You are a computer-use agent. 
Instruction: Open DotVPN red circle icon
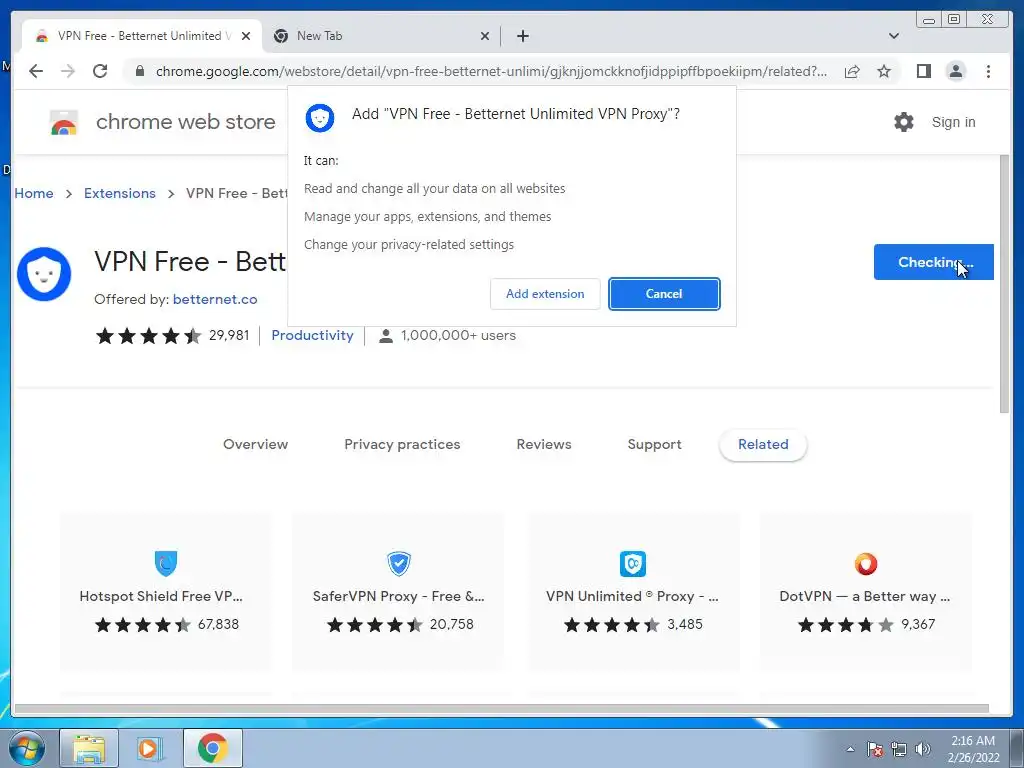click(866, 564)
